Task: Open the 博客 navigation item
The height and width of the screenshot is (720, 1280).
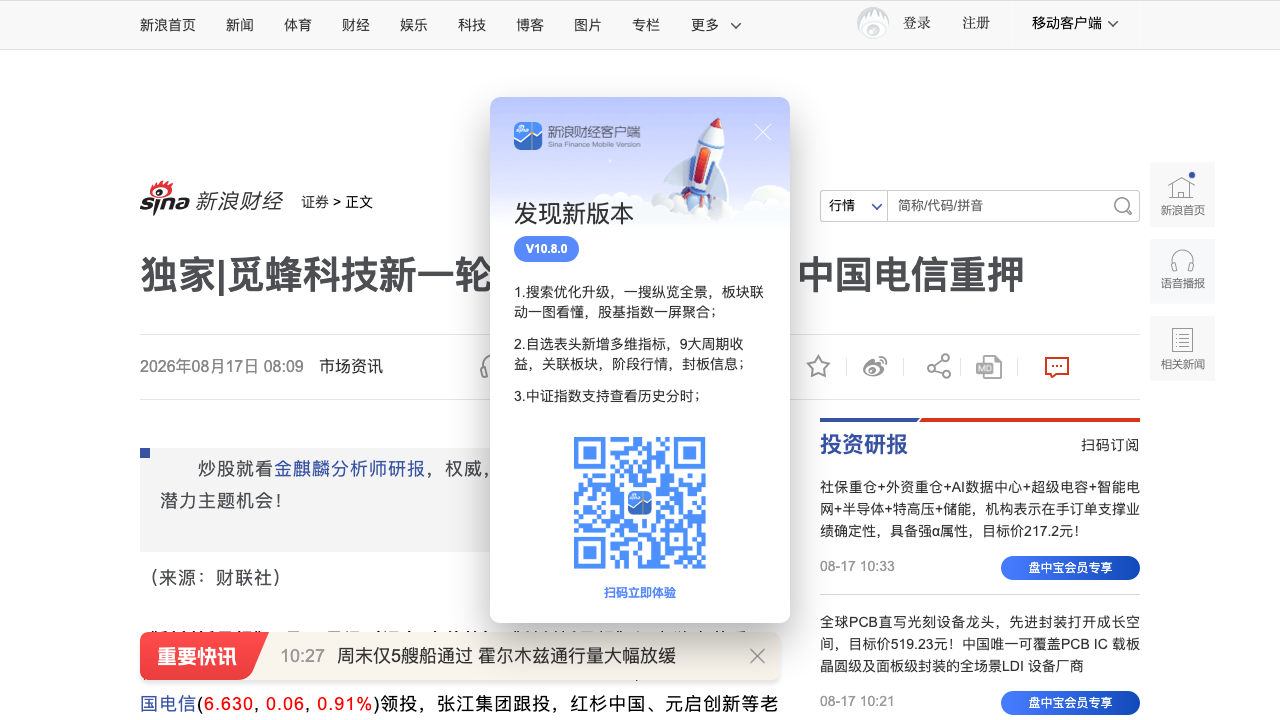Action: click(x=530, y=25)
